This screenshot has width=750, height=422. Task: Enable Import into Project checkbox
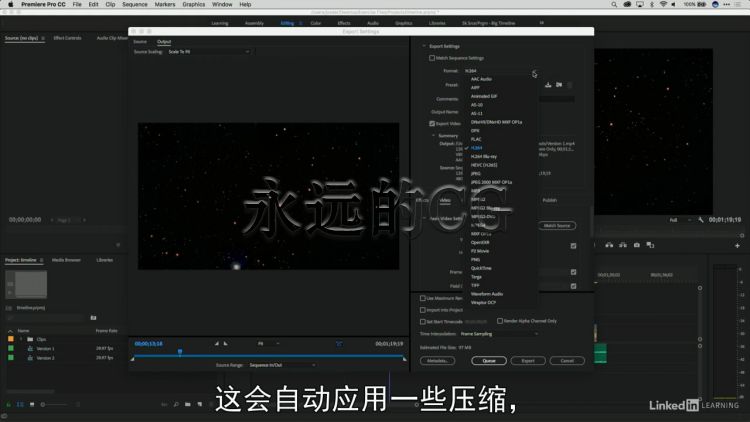point(423,310)
